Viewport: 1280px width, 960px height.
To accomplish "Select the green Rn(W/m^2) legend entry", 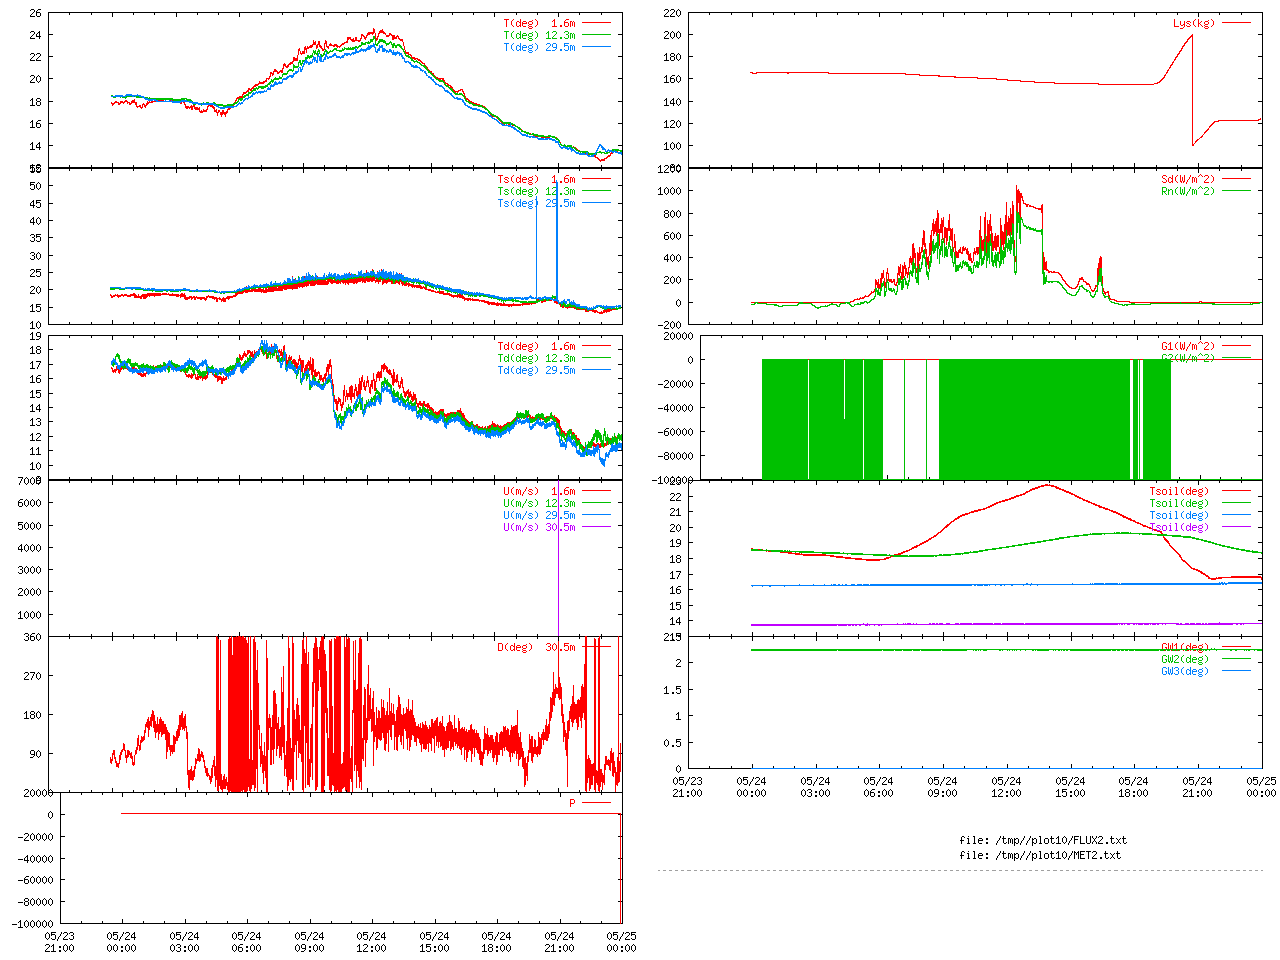I will [x=1188, y=191].
